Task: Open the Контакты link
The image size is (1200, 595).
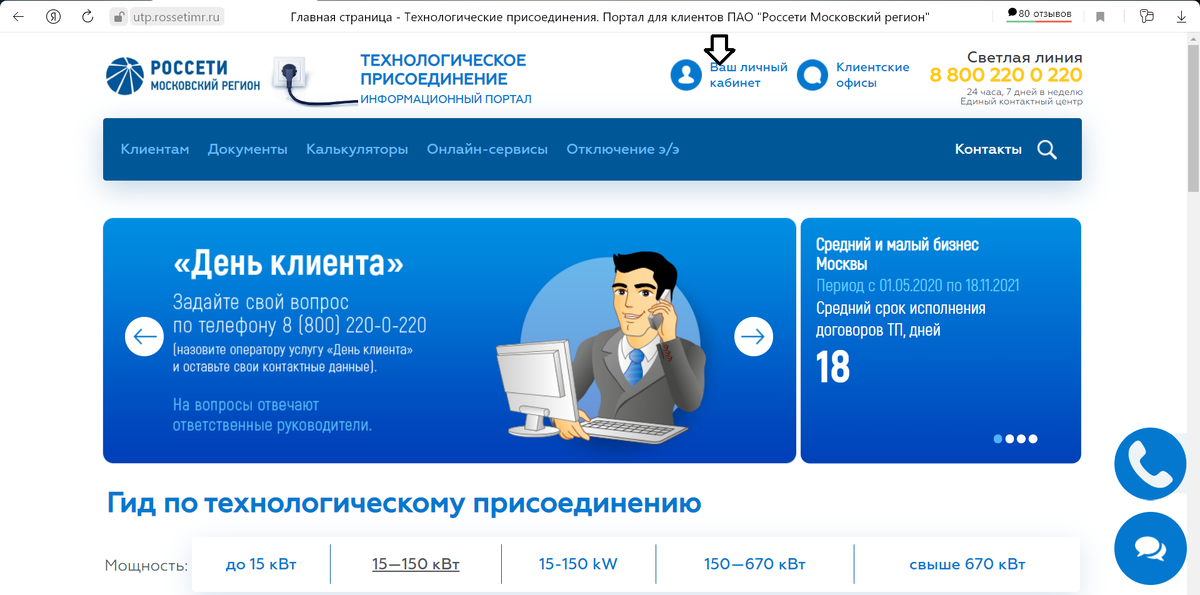Action: (988, 148)
